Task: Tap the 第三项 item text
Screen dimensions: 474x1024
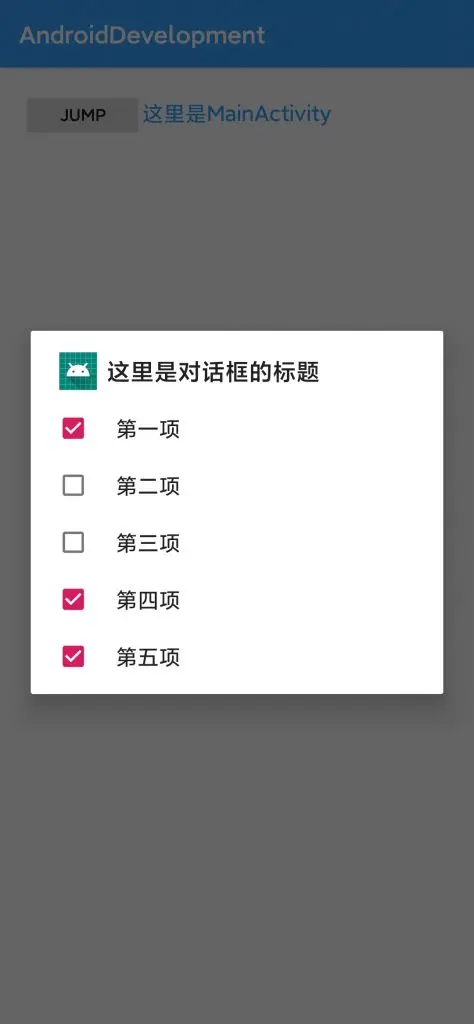Action: click(x=148, y=543)
